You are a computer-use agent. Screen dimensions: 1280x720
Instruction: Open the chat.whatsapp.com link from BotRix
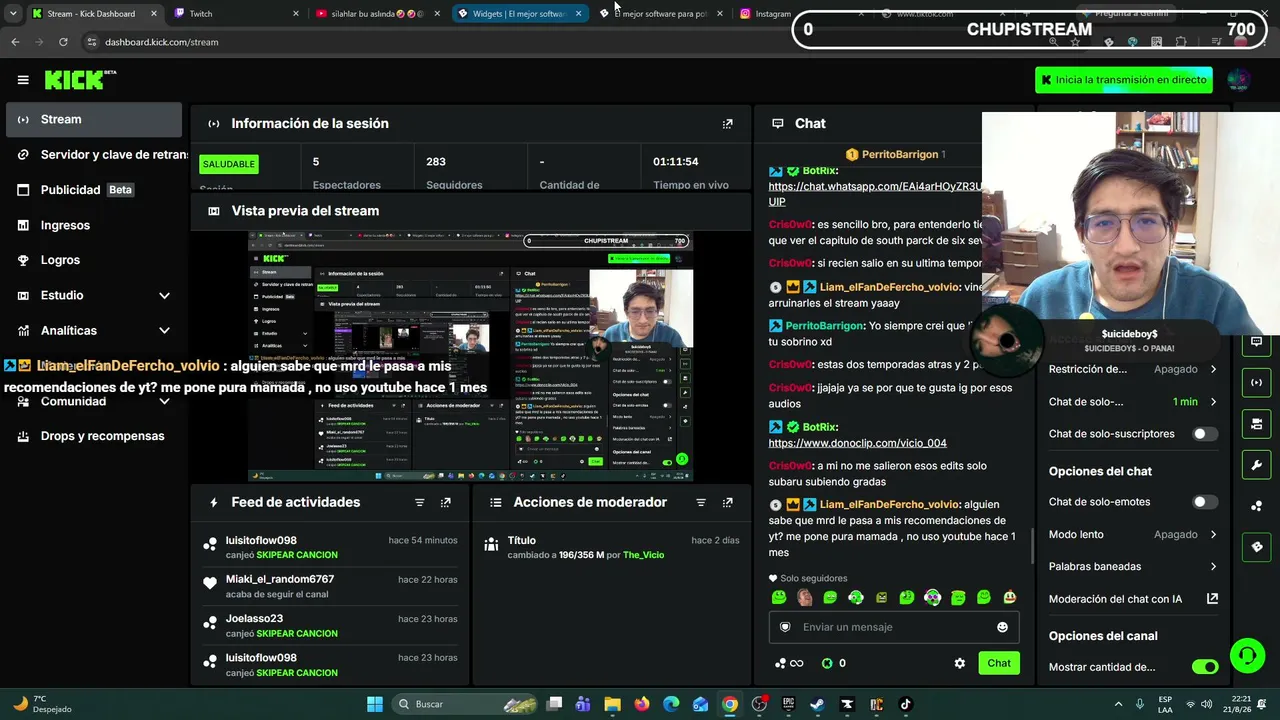point(875,194)
